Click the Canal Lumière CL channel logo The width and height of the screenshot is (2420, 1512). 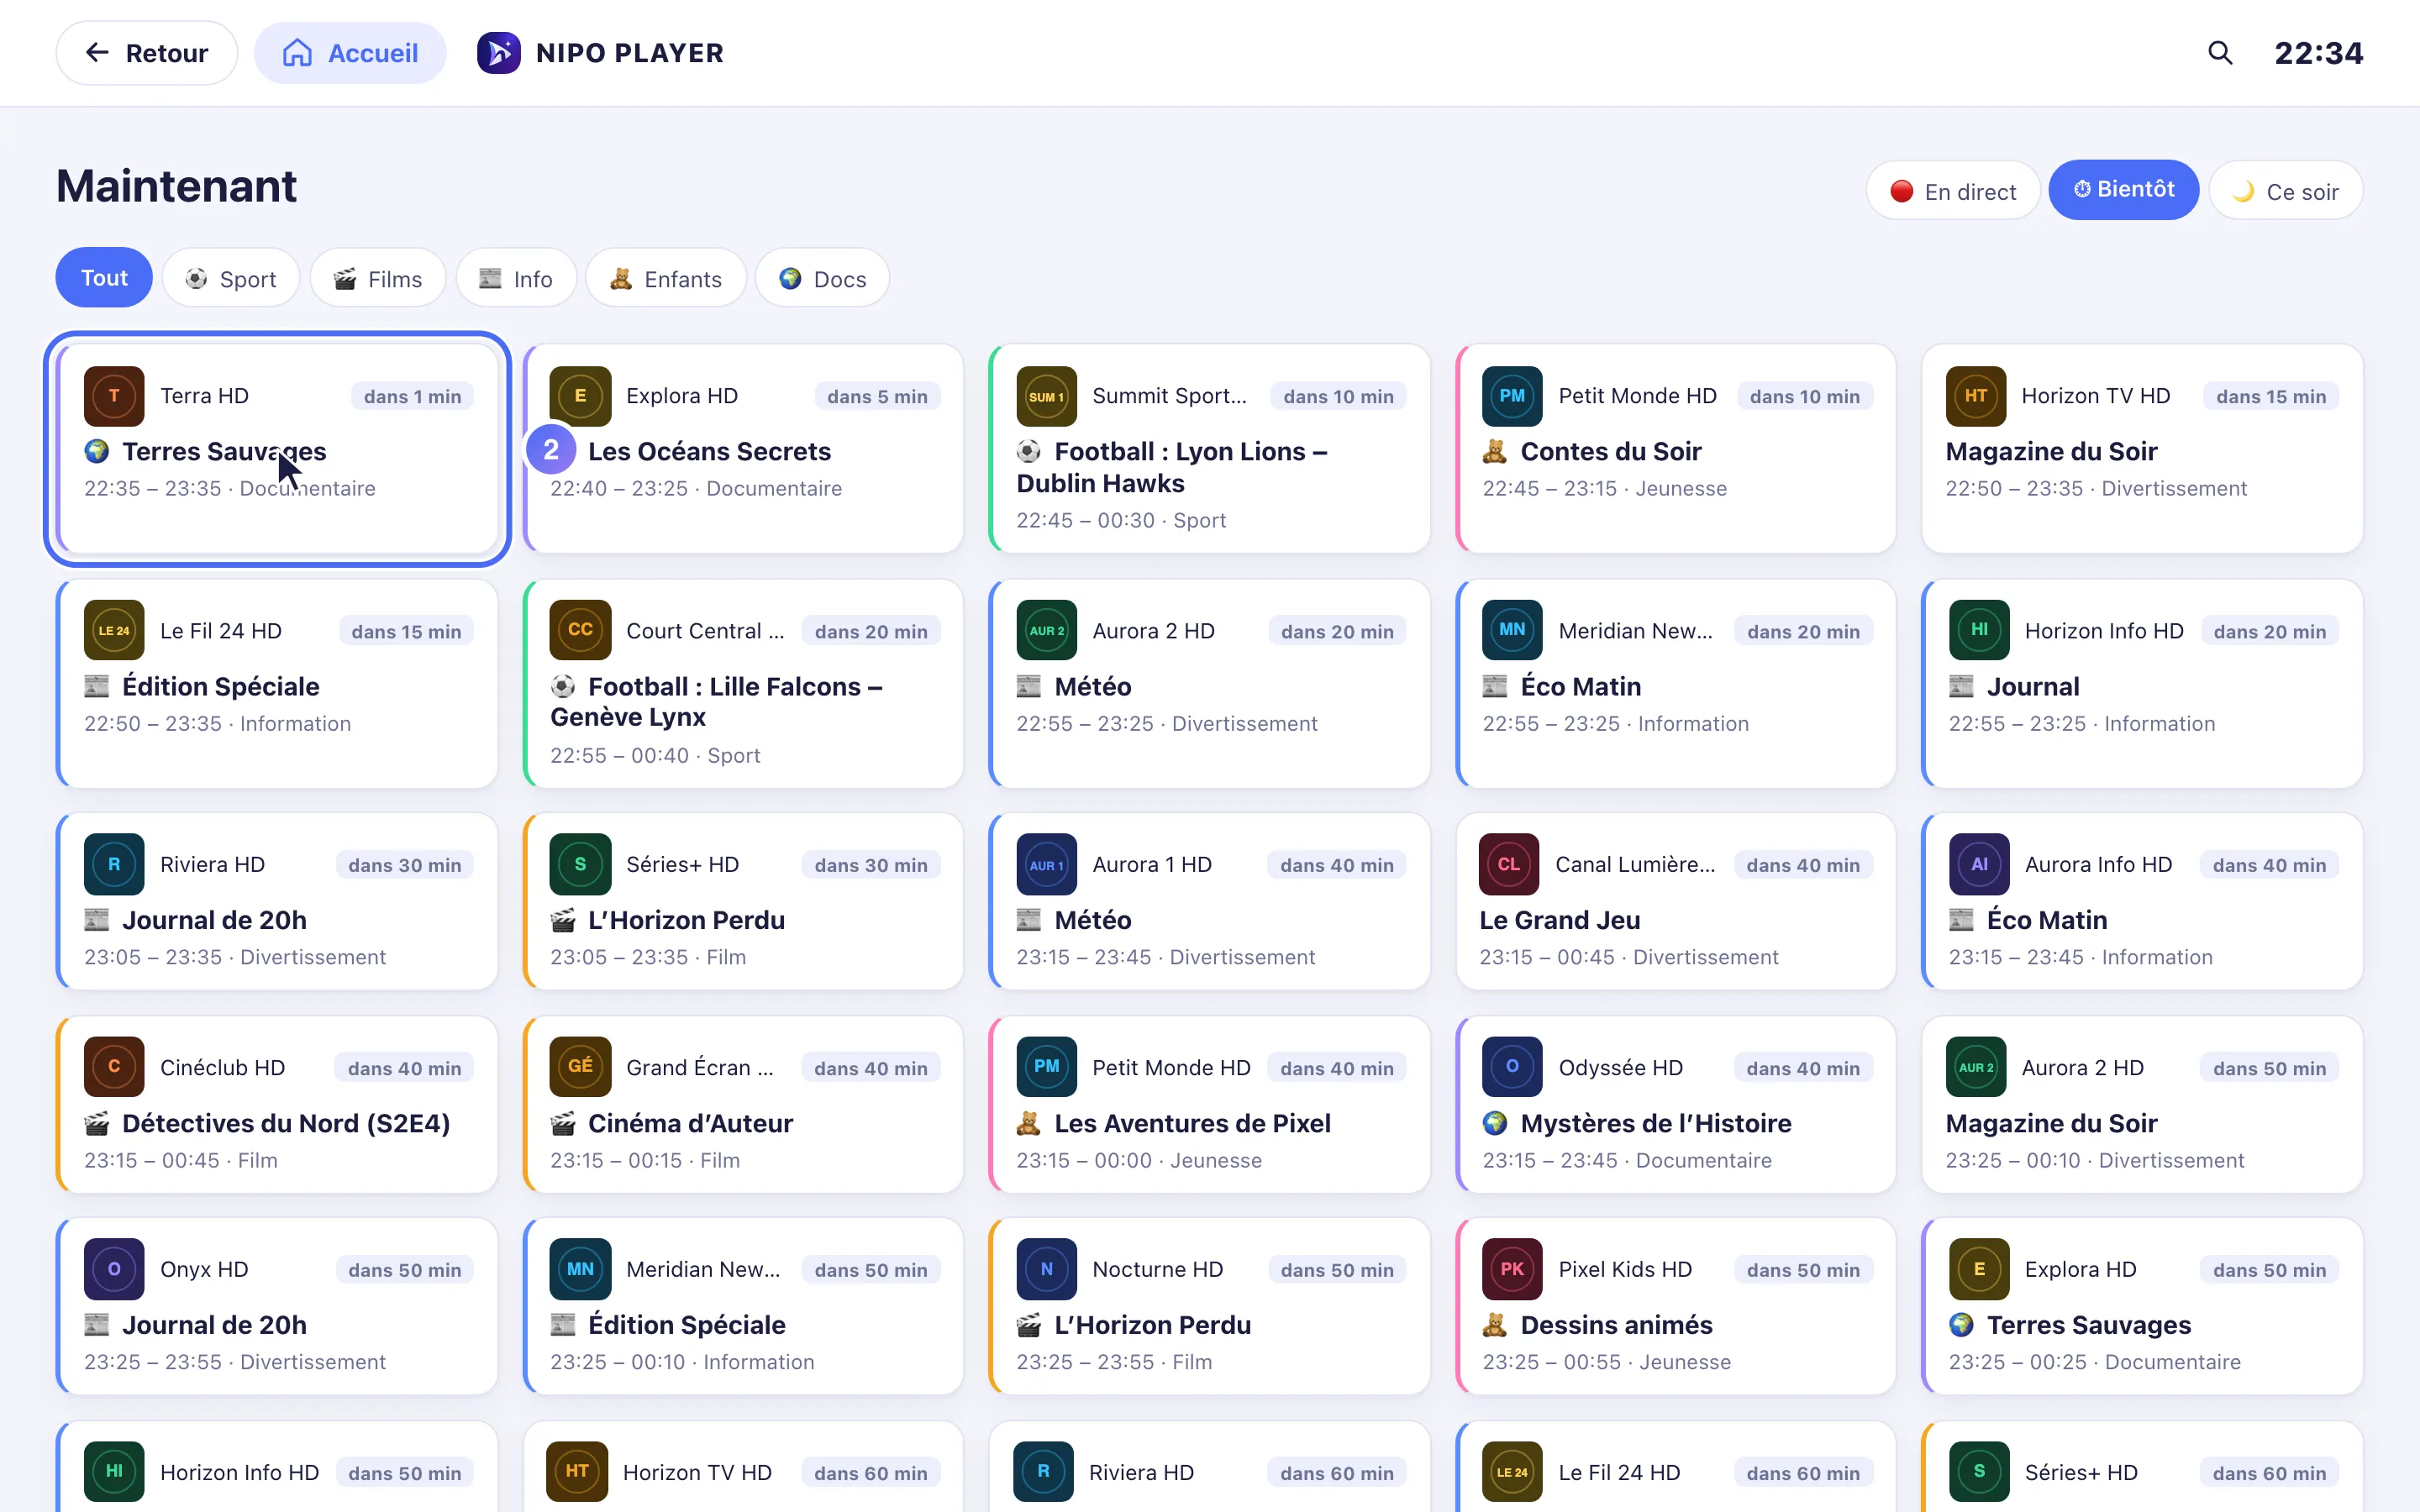pyautogui.click(x=1509, y=864)
